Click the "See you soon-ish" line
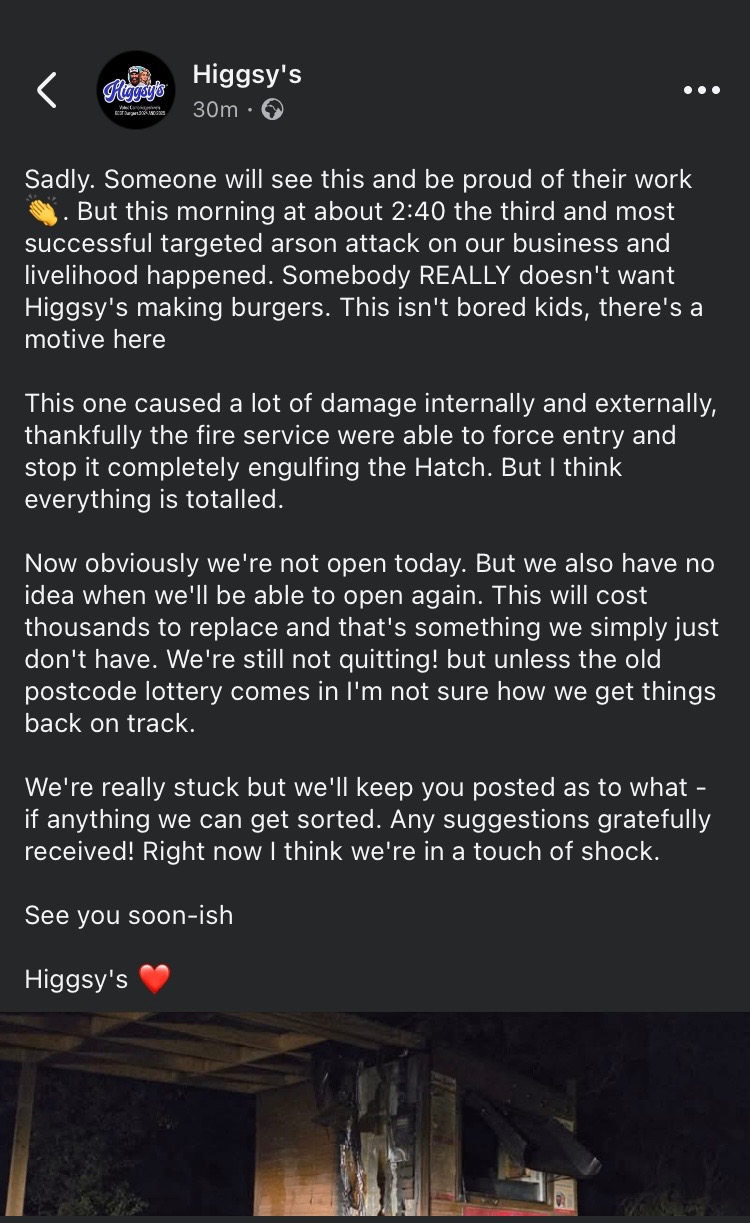The height and width of the screenshot is (1223, 750). tap(129, 915)
